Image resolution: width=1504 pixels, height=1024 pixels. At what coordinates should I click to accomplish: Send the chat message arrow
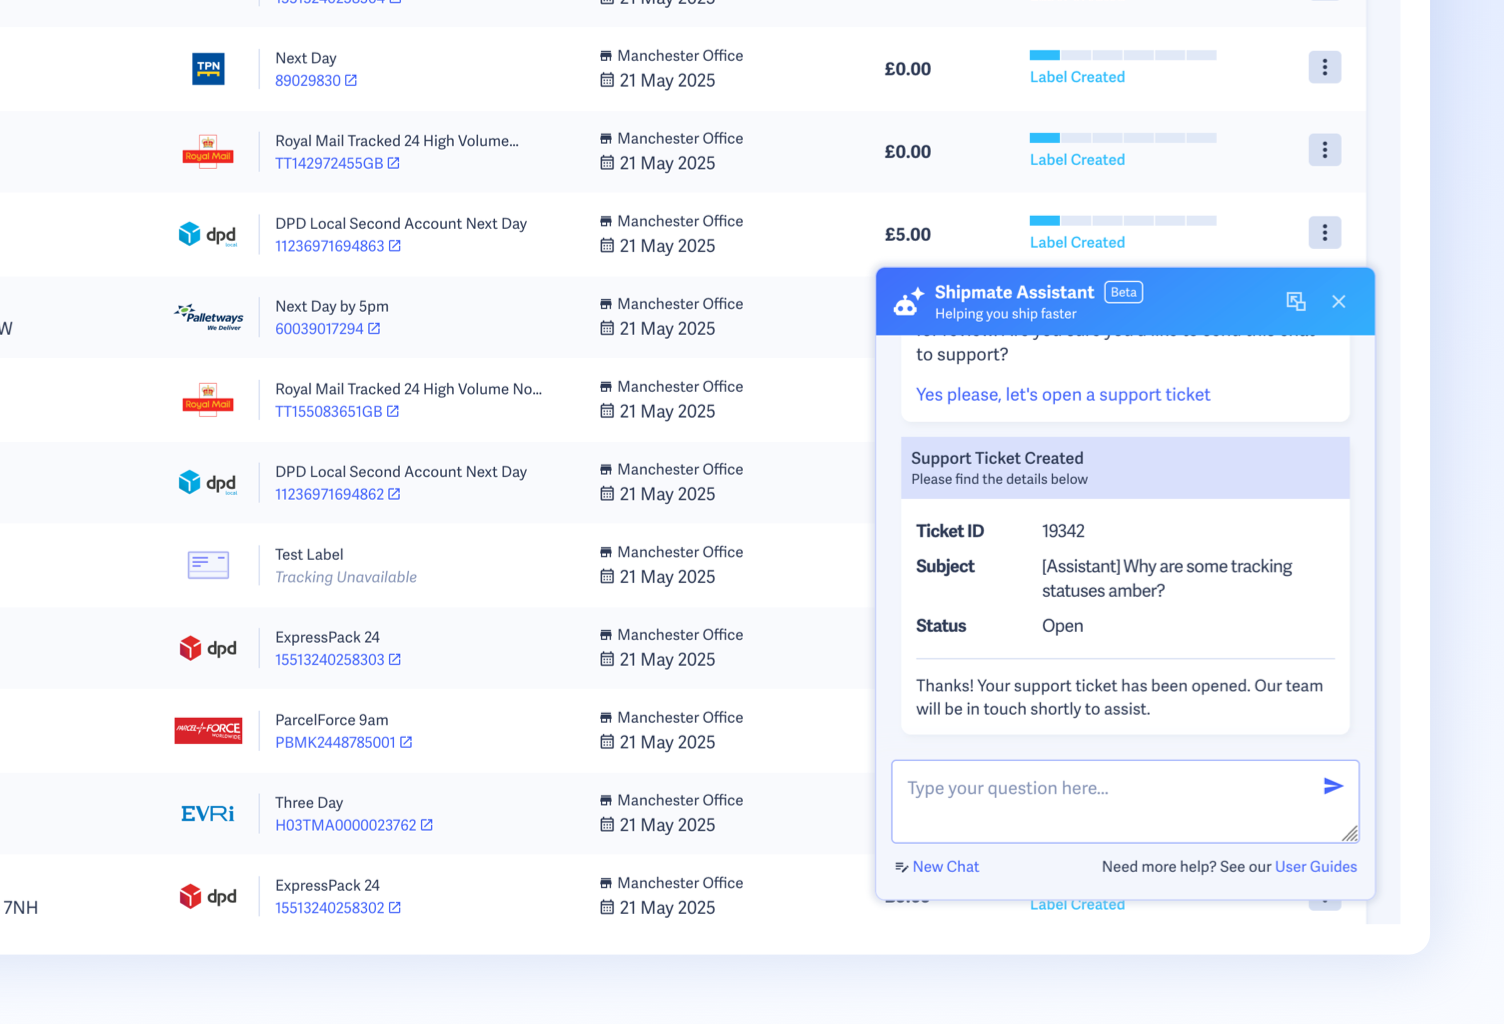point(1333,786)
